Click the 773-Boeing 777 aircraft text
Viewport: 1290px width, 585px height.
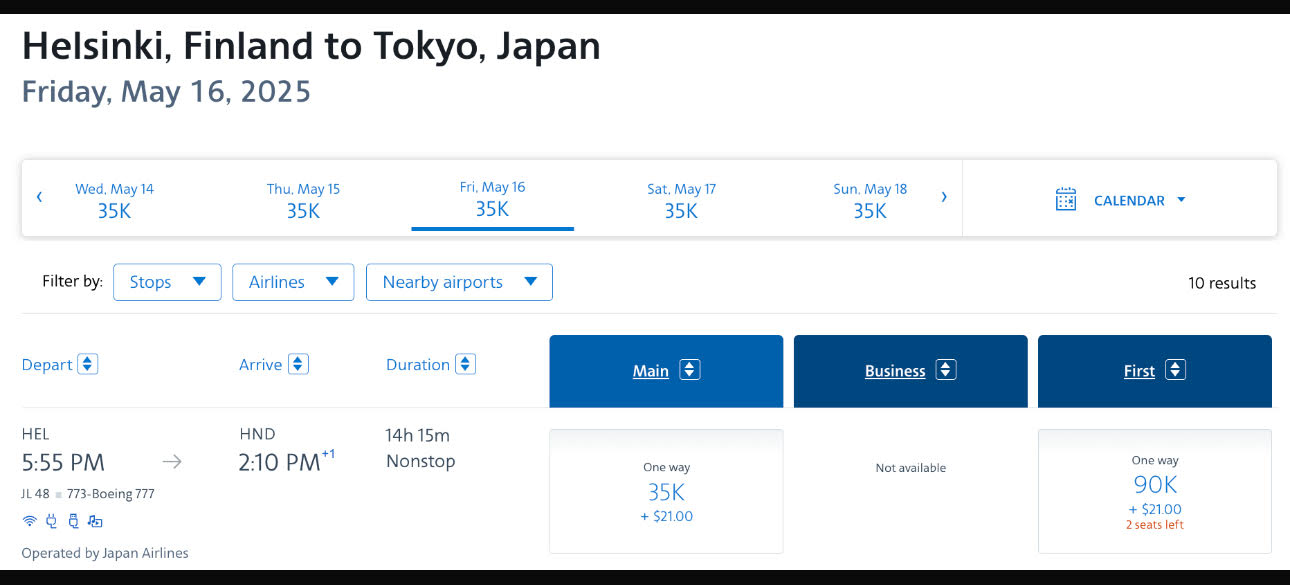tap(111, 494)
